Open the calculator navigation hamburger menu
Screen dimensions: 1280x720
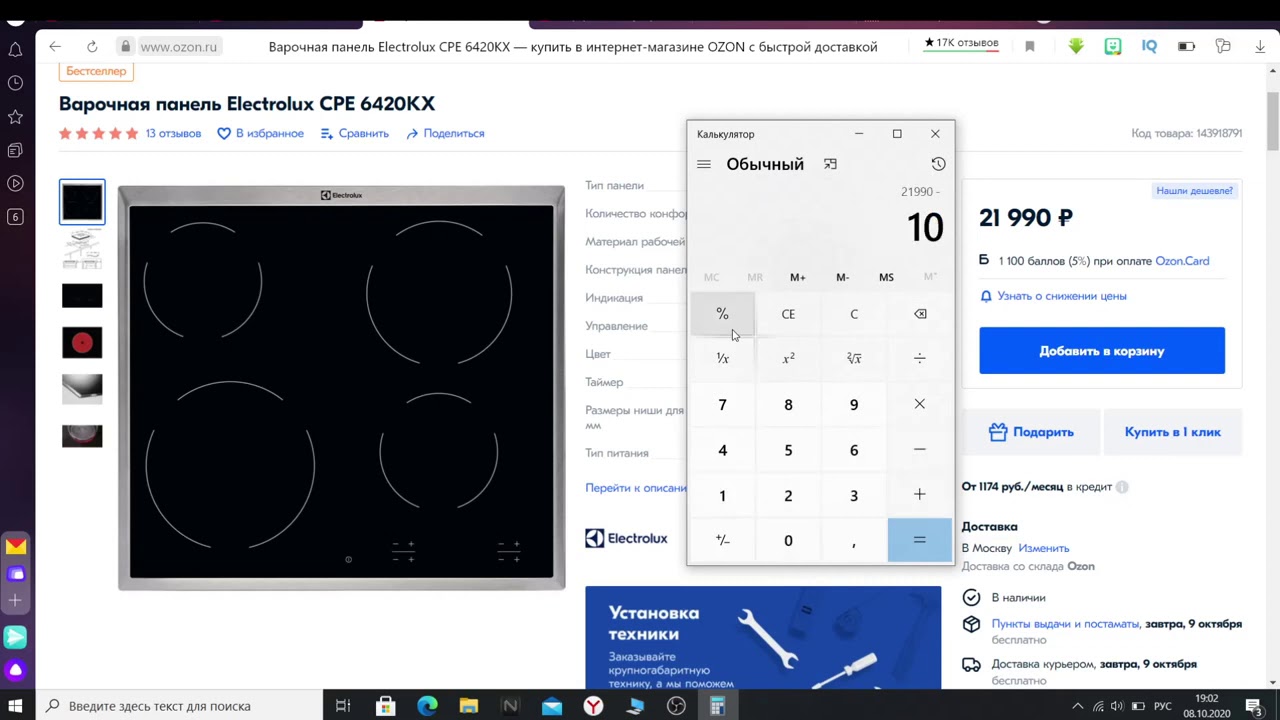tap(704, 164)
